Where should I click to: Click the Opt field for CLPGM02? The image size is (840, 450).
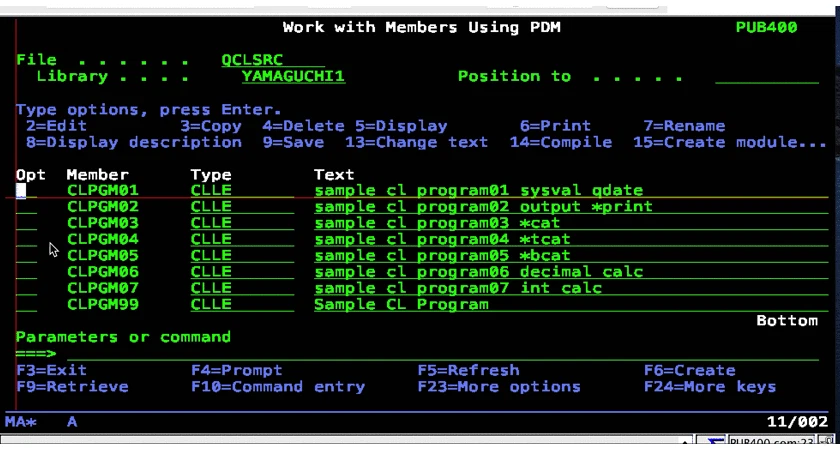click(x=26, y=207)
